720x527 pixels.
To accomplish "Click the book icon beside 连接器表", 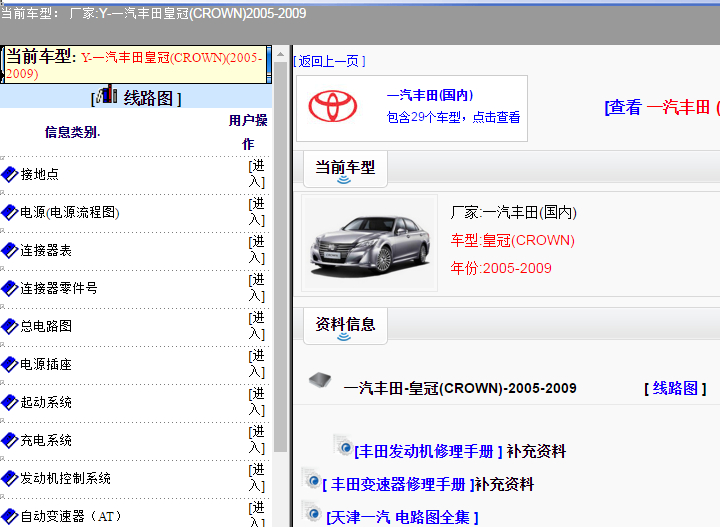I will coord(9,251).
